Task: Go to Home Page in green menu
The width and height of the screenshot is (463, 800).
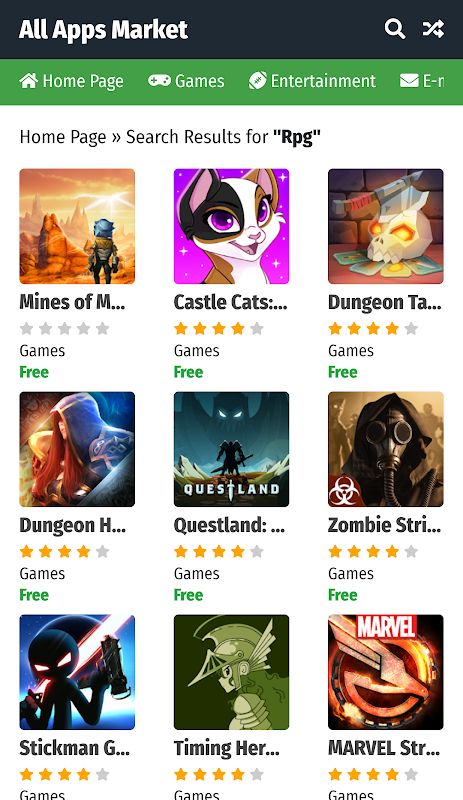Action: tap(71, 81)
